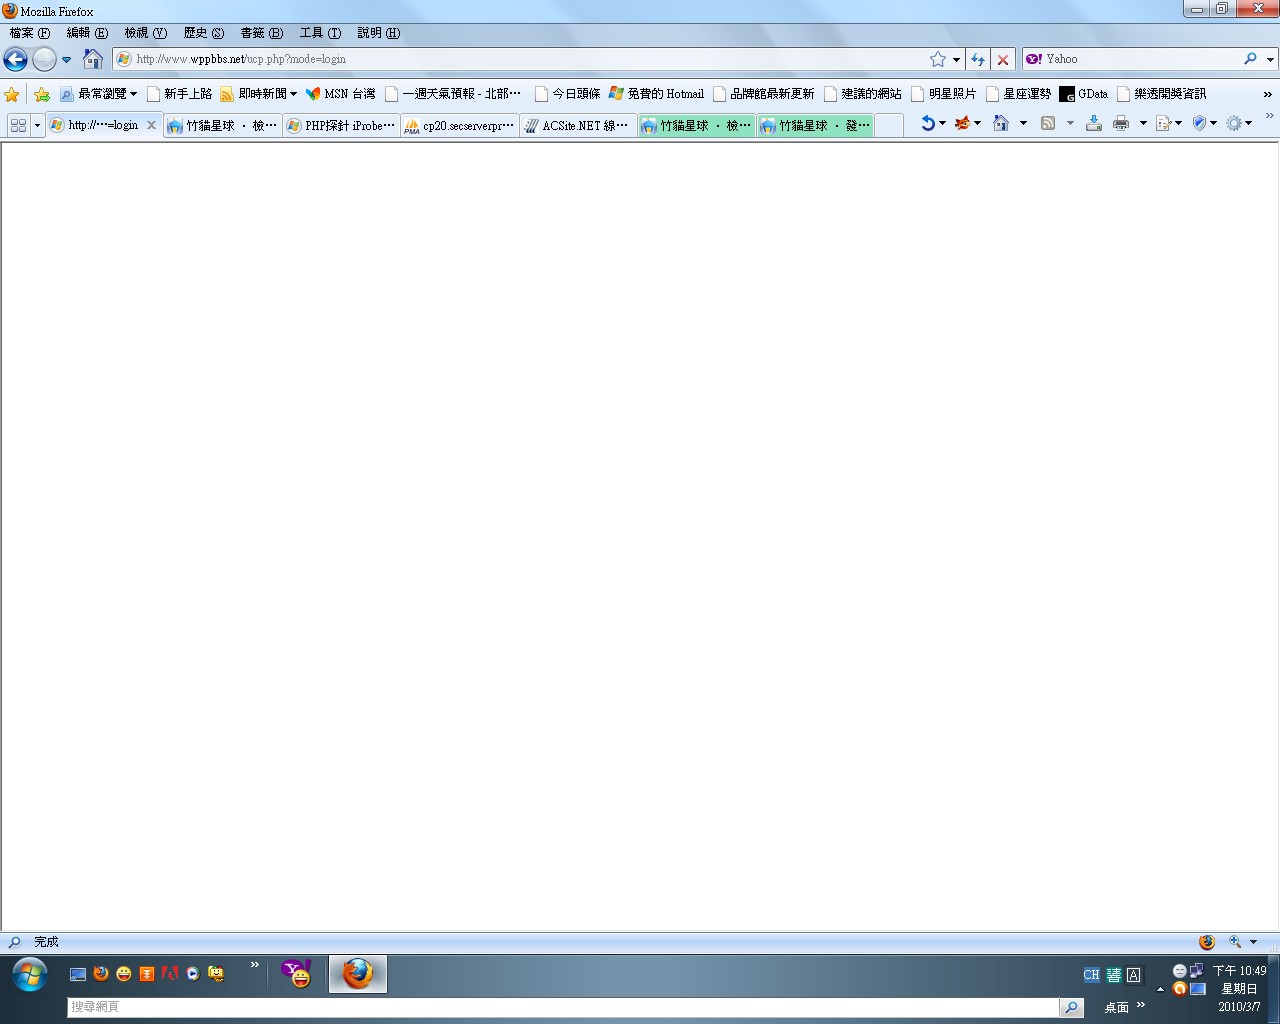
Task: Click the add-bookmark star with plus icon
Action: coord(42,94)
